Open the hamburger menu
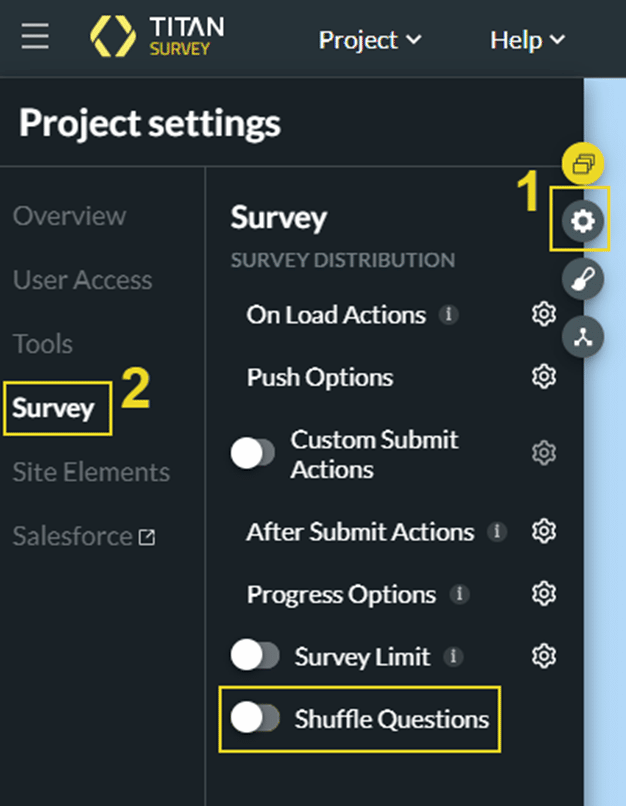 click(x=35, y=36)
